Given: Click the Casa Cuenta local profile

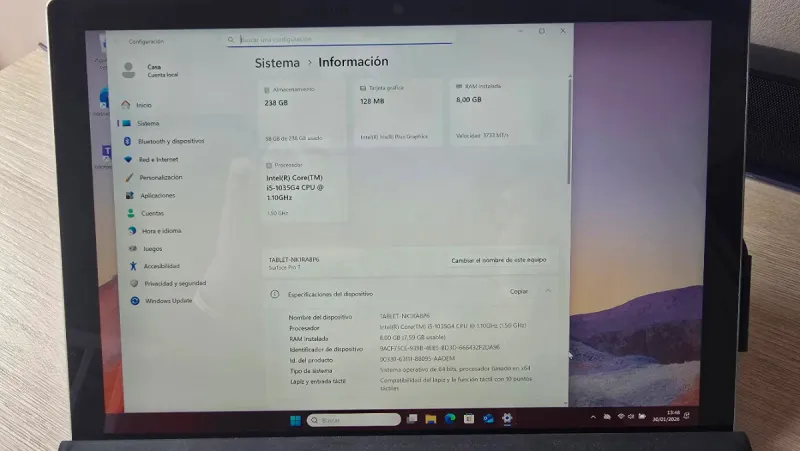Looking at the screenshot, I should point(150,70).
